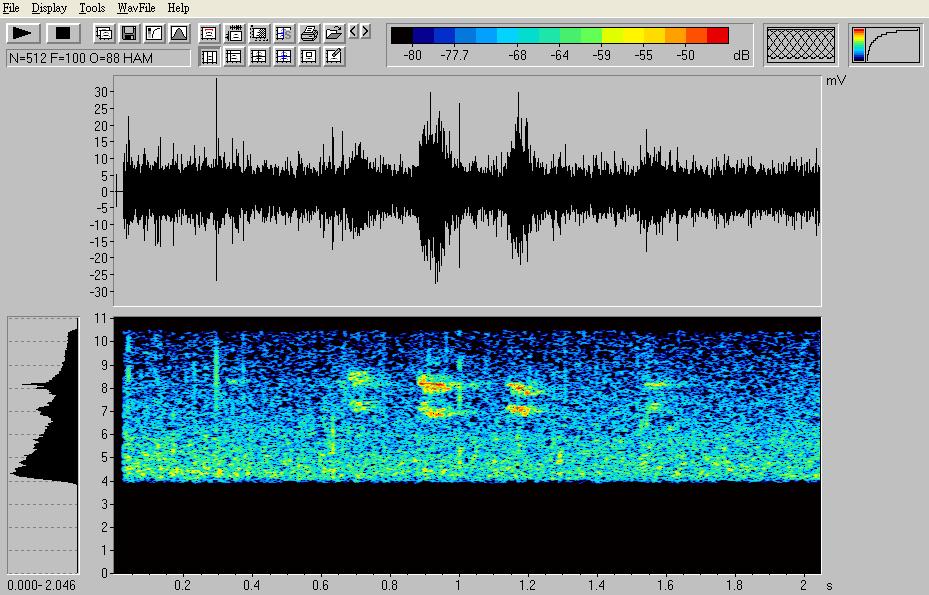Click the left arrow scroll button
Screen dimensions: 929x595
(353, 32)
